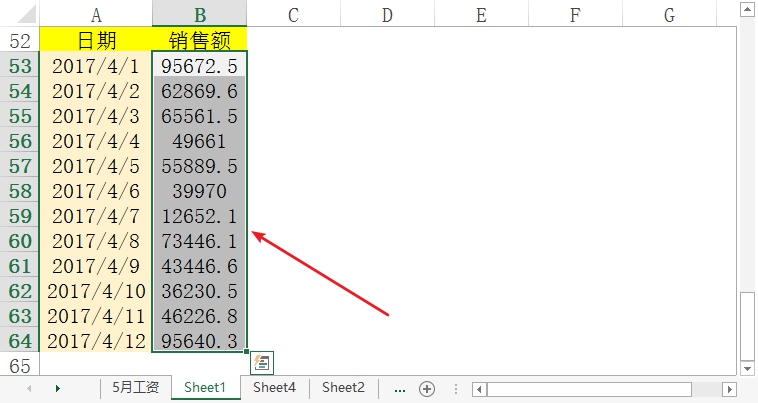Click the horizontal scrollbar right arrow
Screen dimensions: 758x403
pos(729,389)
